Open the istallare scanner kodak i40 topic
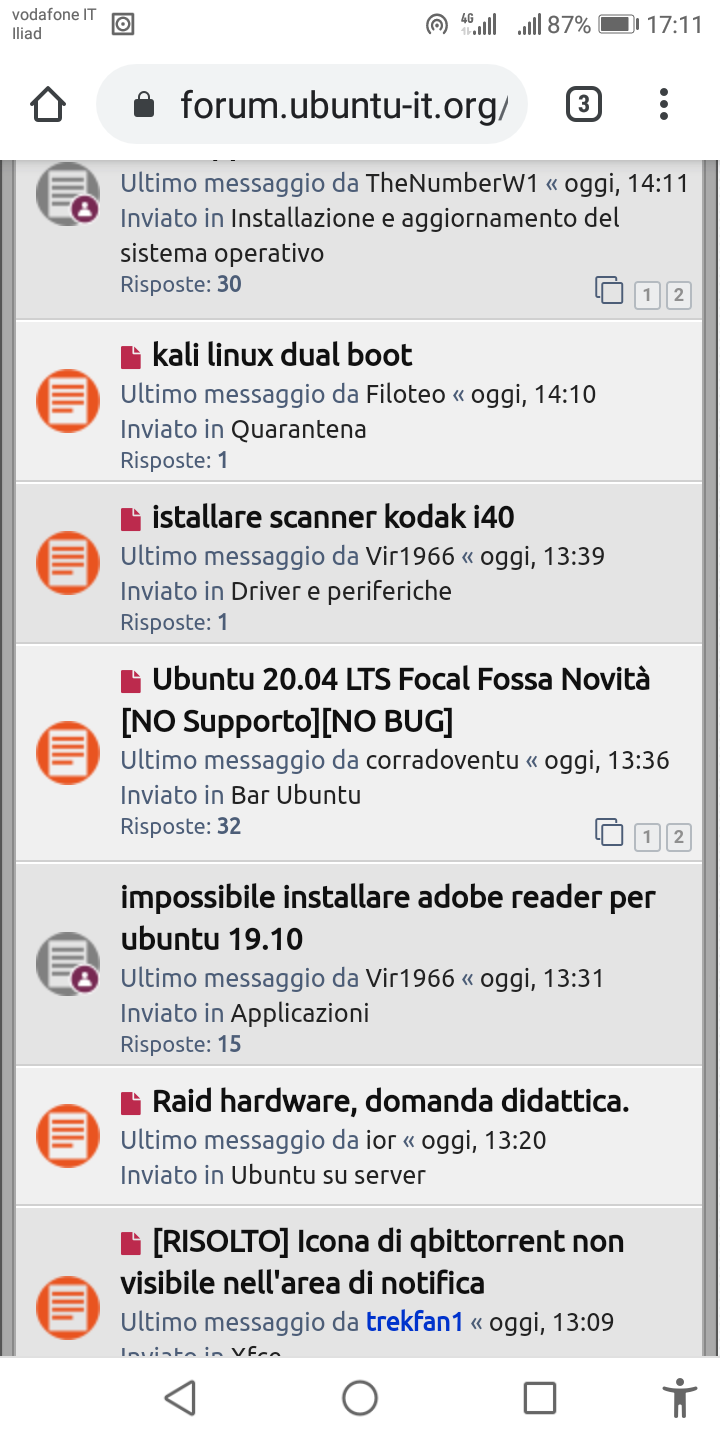Image resolution: width=720 pixels, height=1440 pixels. (333, 517)
